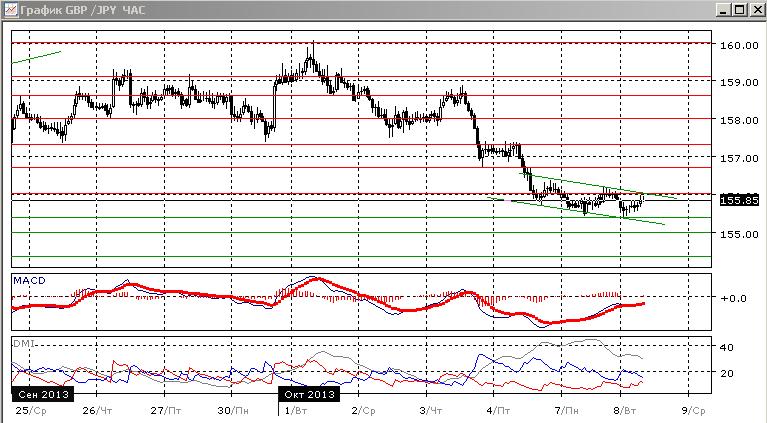Image resolution: width=767 pixels, height=423 pixels.
Task: Click the 160.00 price axis label
Action: point(739,45)
